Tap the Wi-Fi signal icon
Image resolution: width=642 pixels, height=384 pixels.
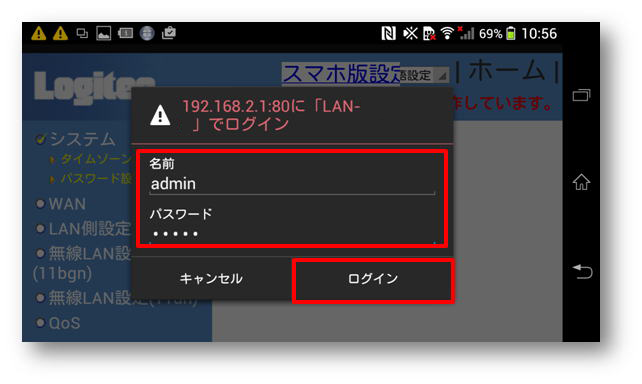tap(447, 34)
